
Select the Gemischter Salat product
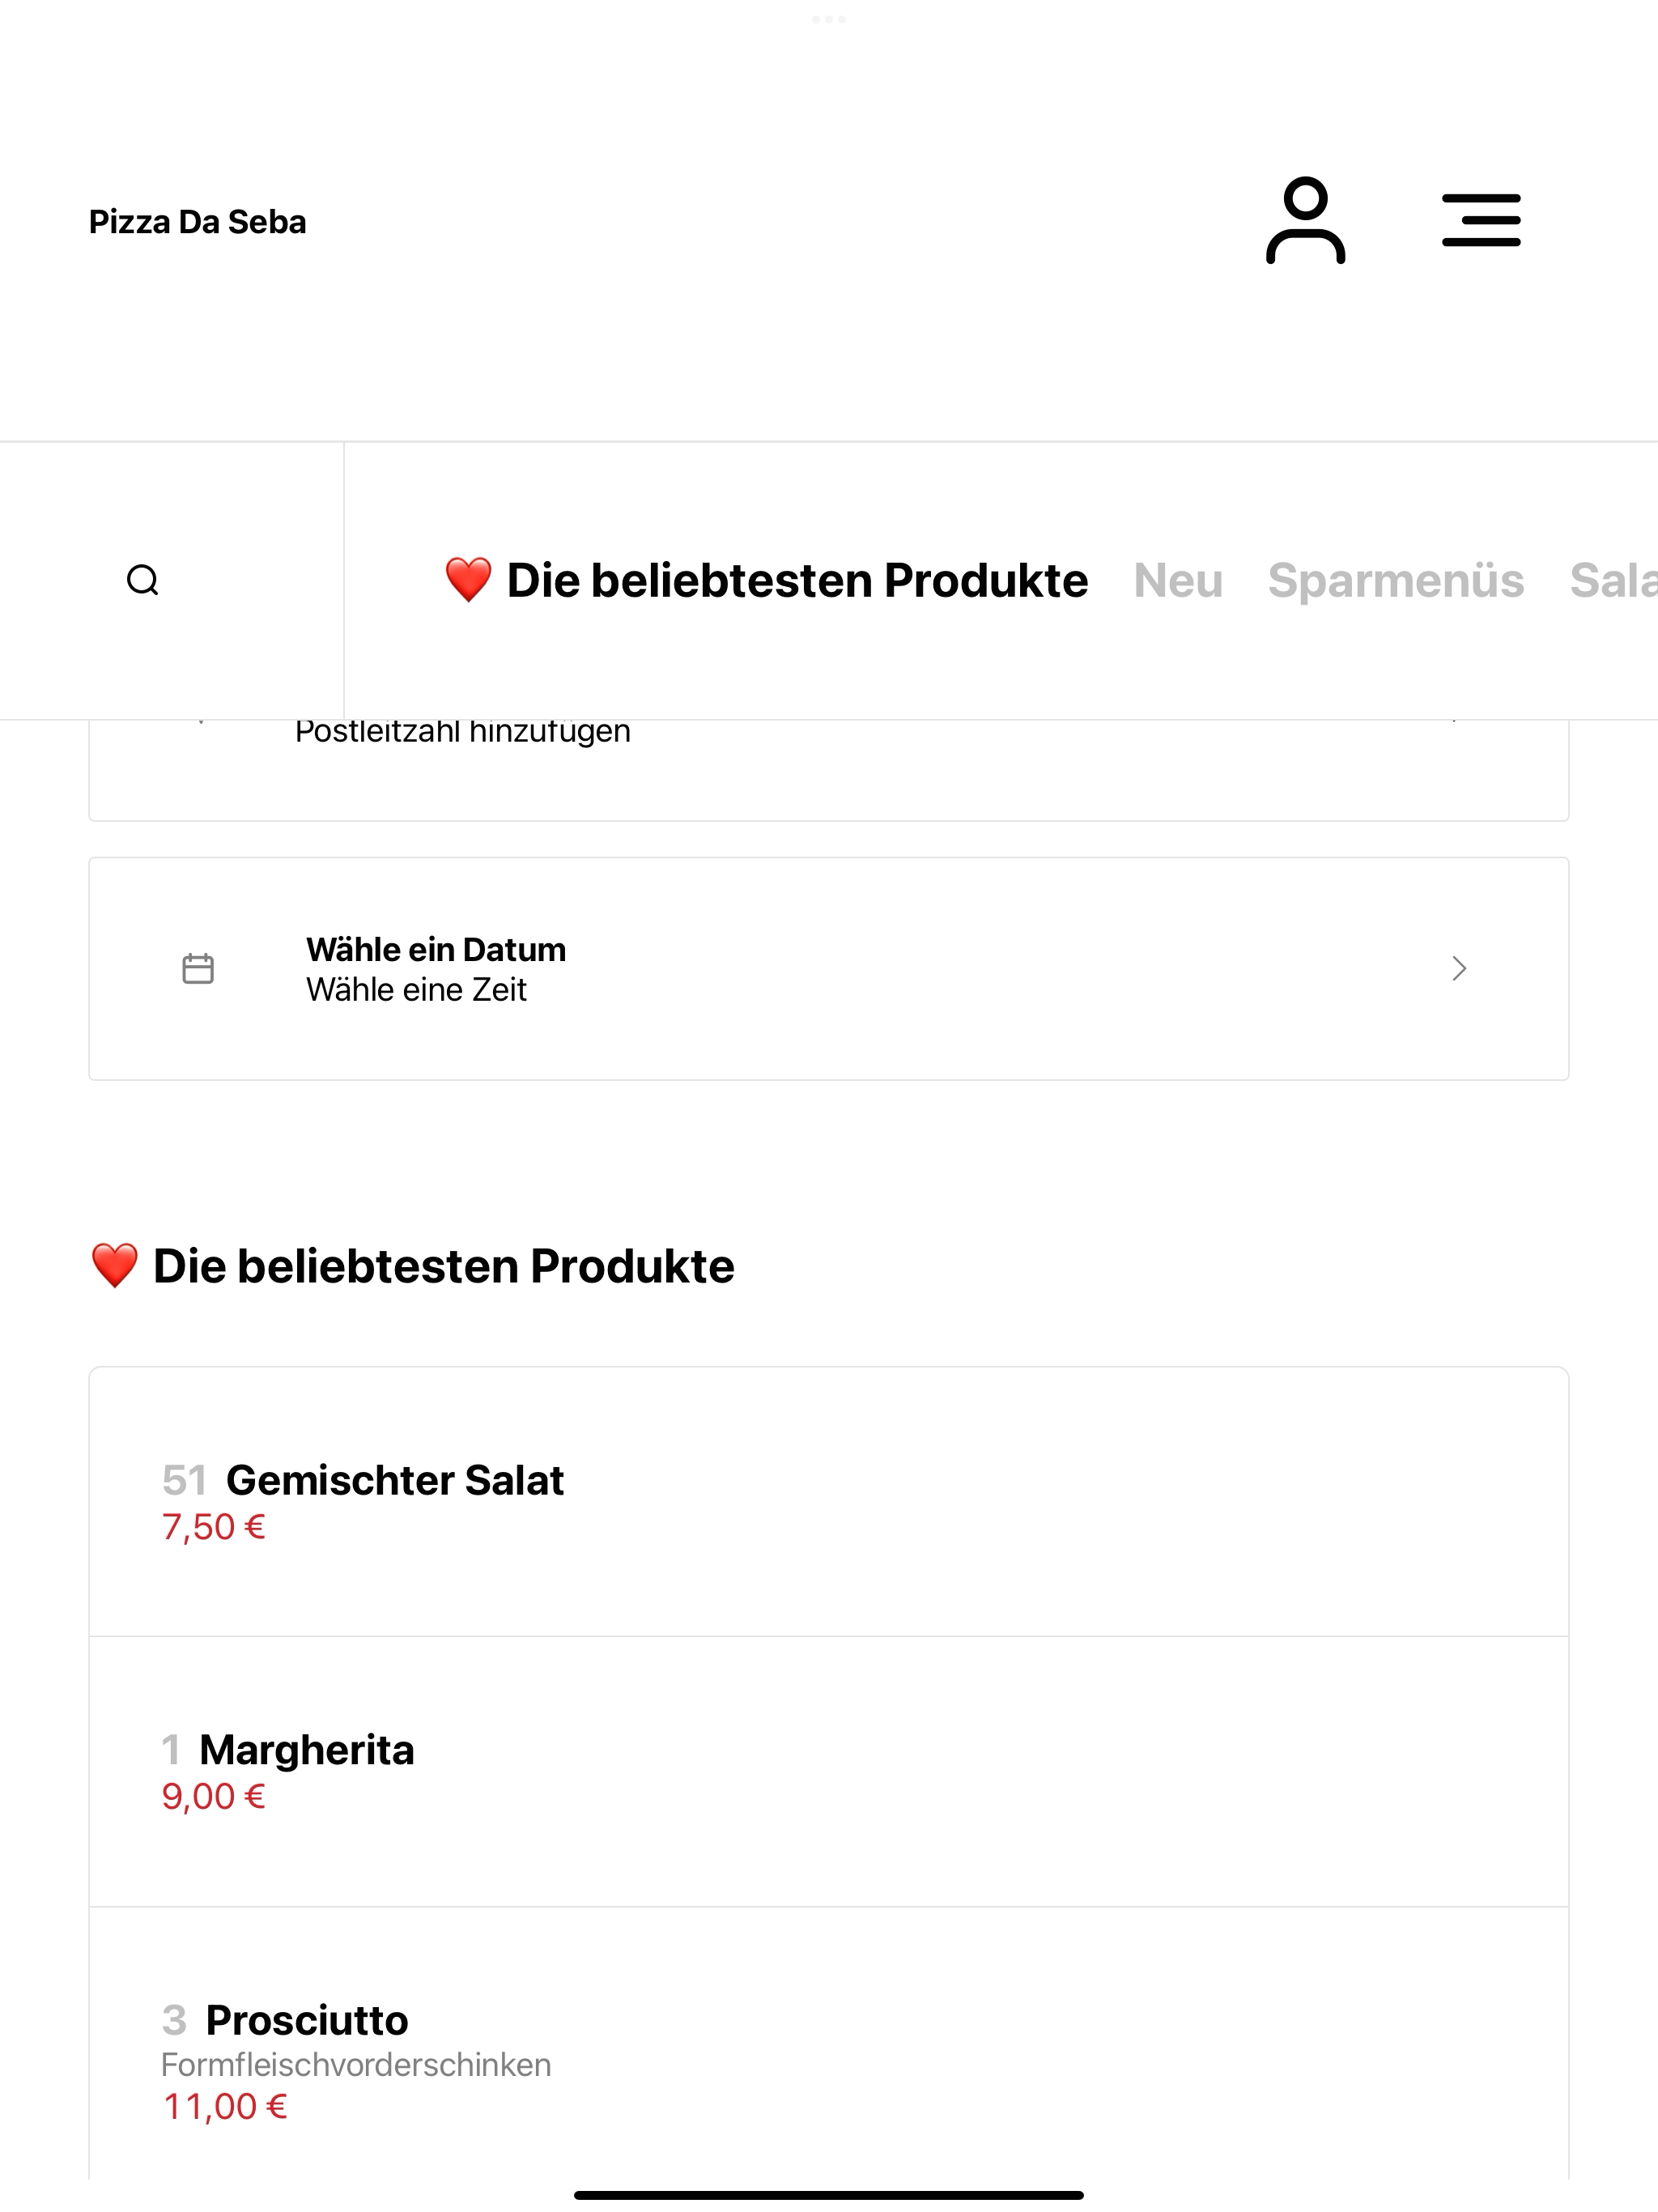[x=829, y=1502]
